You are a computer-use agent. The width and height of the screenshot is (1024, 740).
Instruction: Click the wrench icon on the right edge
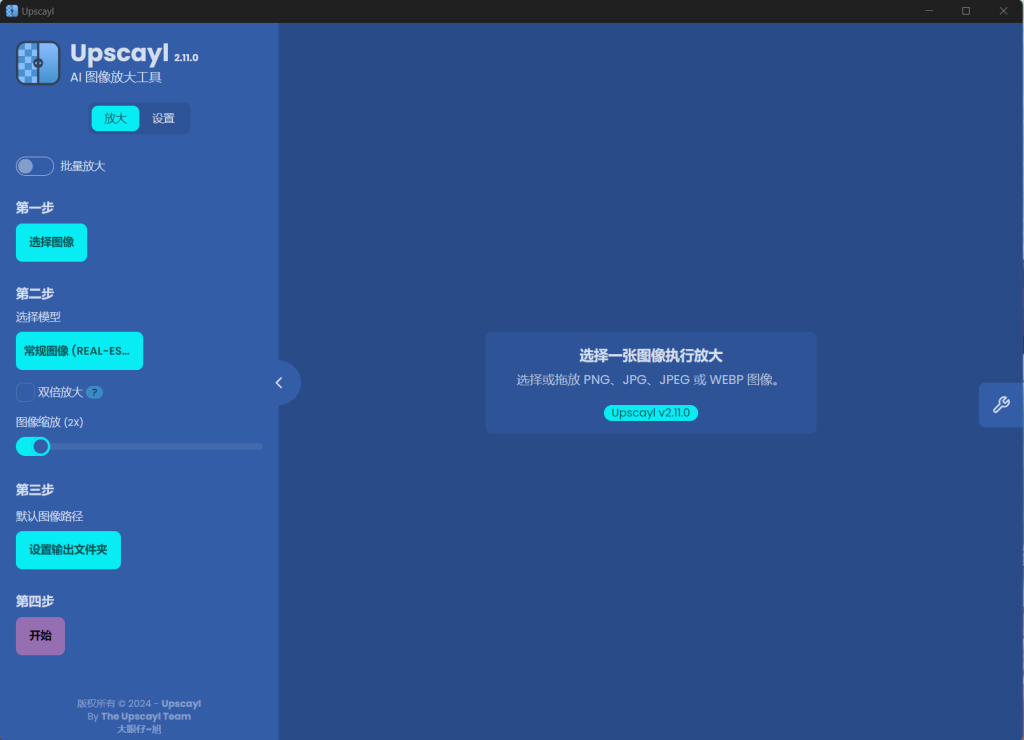[x=1000, y=405]
